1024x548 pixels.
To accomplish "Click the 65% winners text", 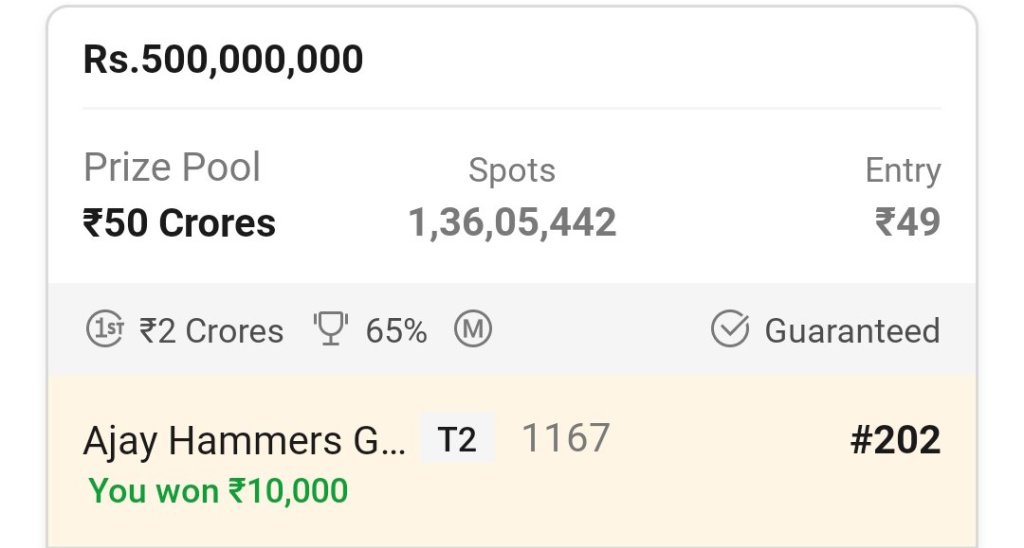I will pos(396,331).
